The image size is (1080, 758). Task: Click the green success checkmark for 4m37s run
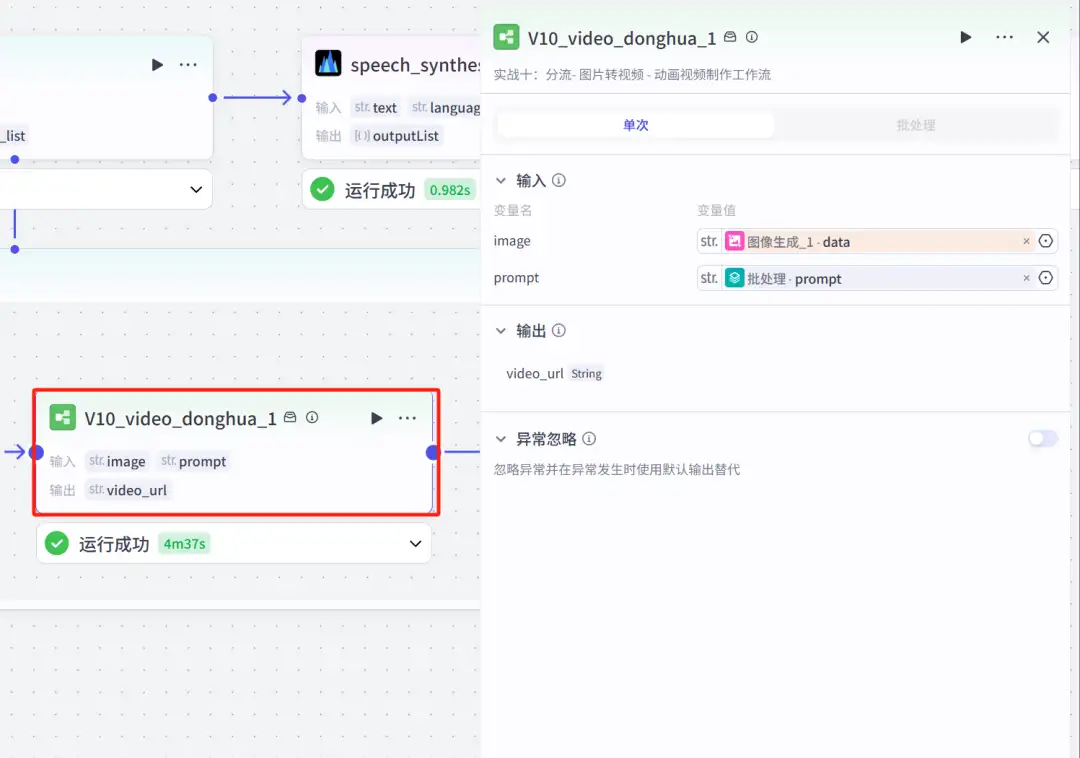(56, 544)
